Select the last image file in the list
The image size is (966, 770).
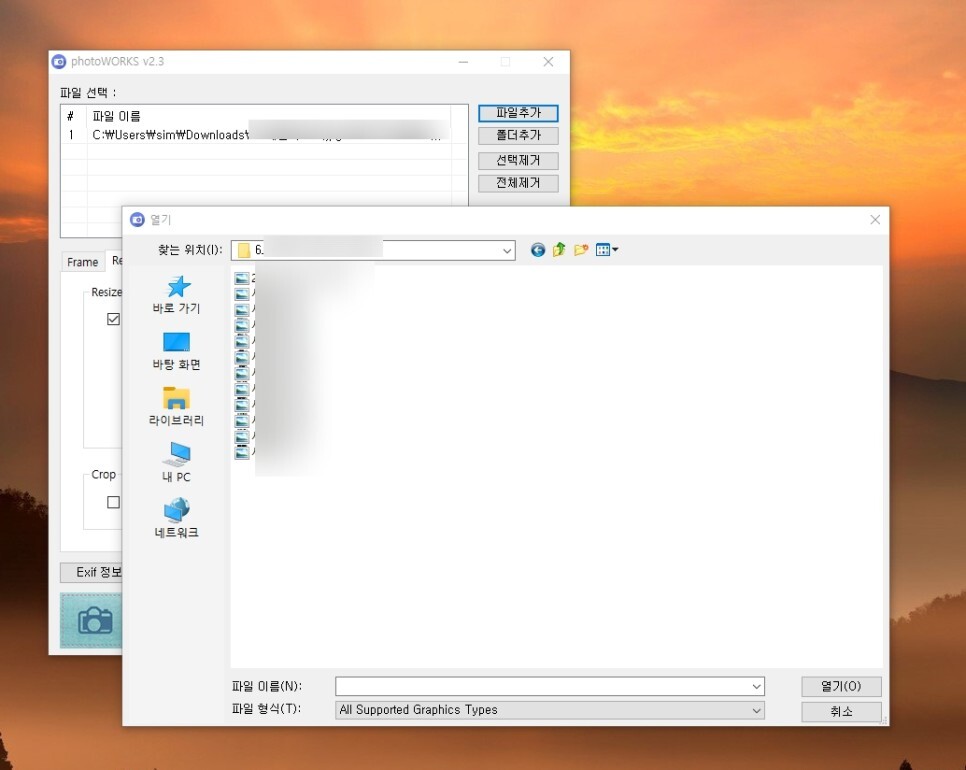pos(242,452)
